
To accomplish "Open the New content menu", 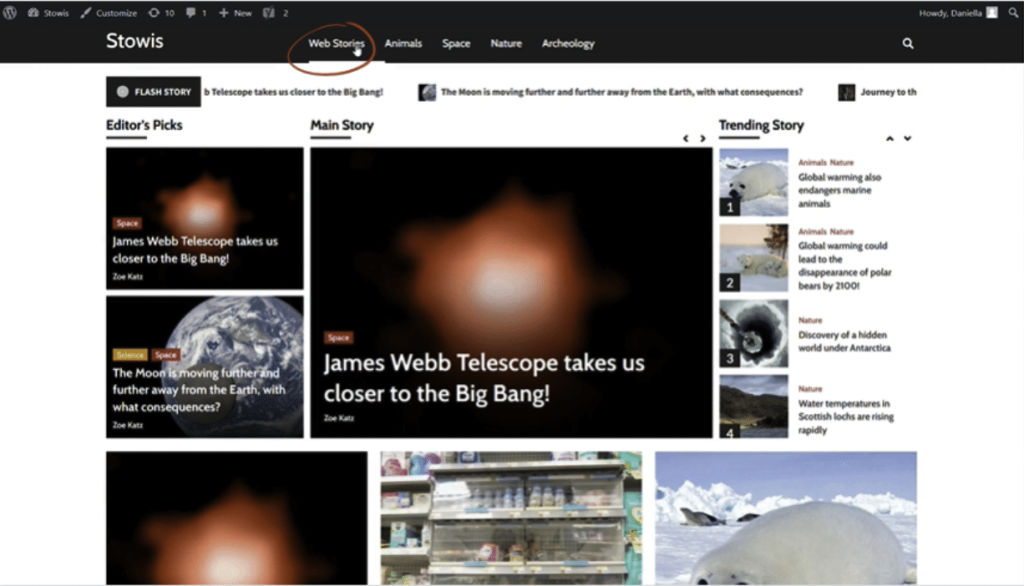I will (x=235, y=12).
